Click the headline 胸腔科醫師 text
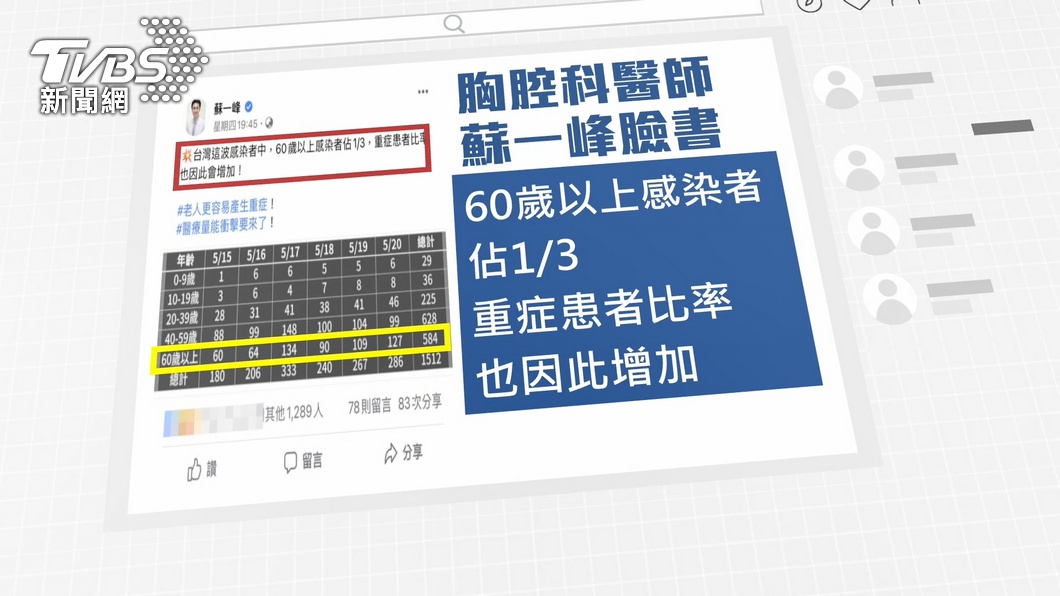This screenshot has width=1060, height=596. click(x=585, y=85)
